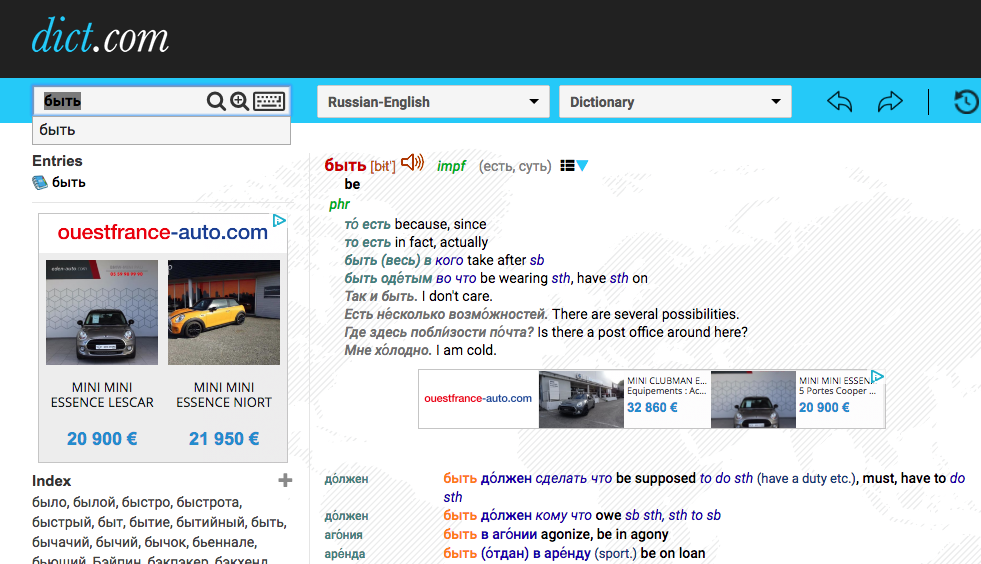This screenshot has height=564, width=981.
Task: Open MINI MINI ESSENCE NIORT ad thumbnail
Action: point(223,313)
